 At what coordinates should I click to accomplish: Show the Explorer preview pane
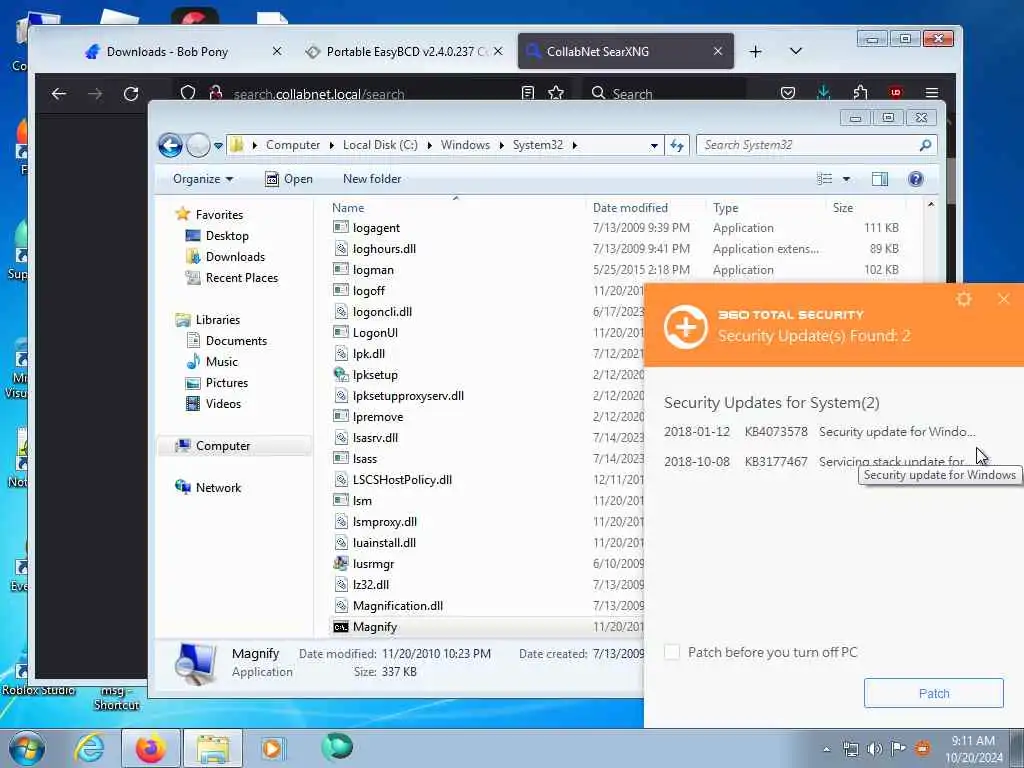coord(880,179)
